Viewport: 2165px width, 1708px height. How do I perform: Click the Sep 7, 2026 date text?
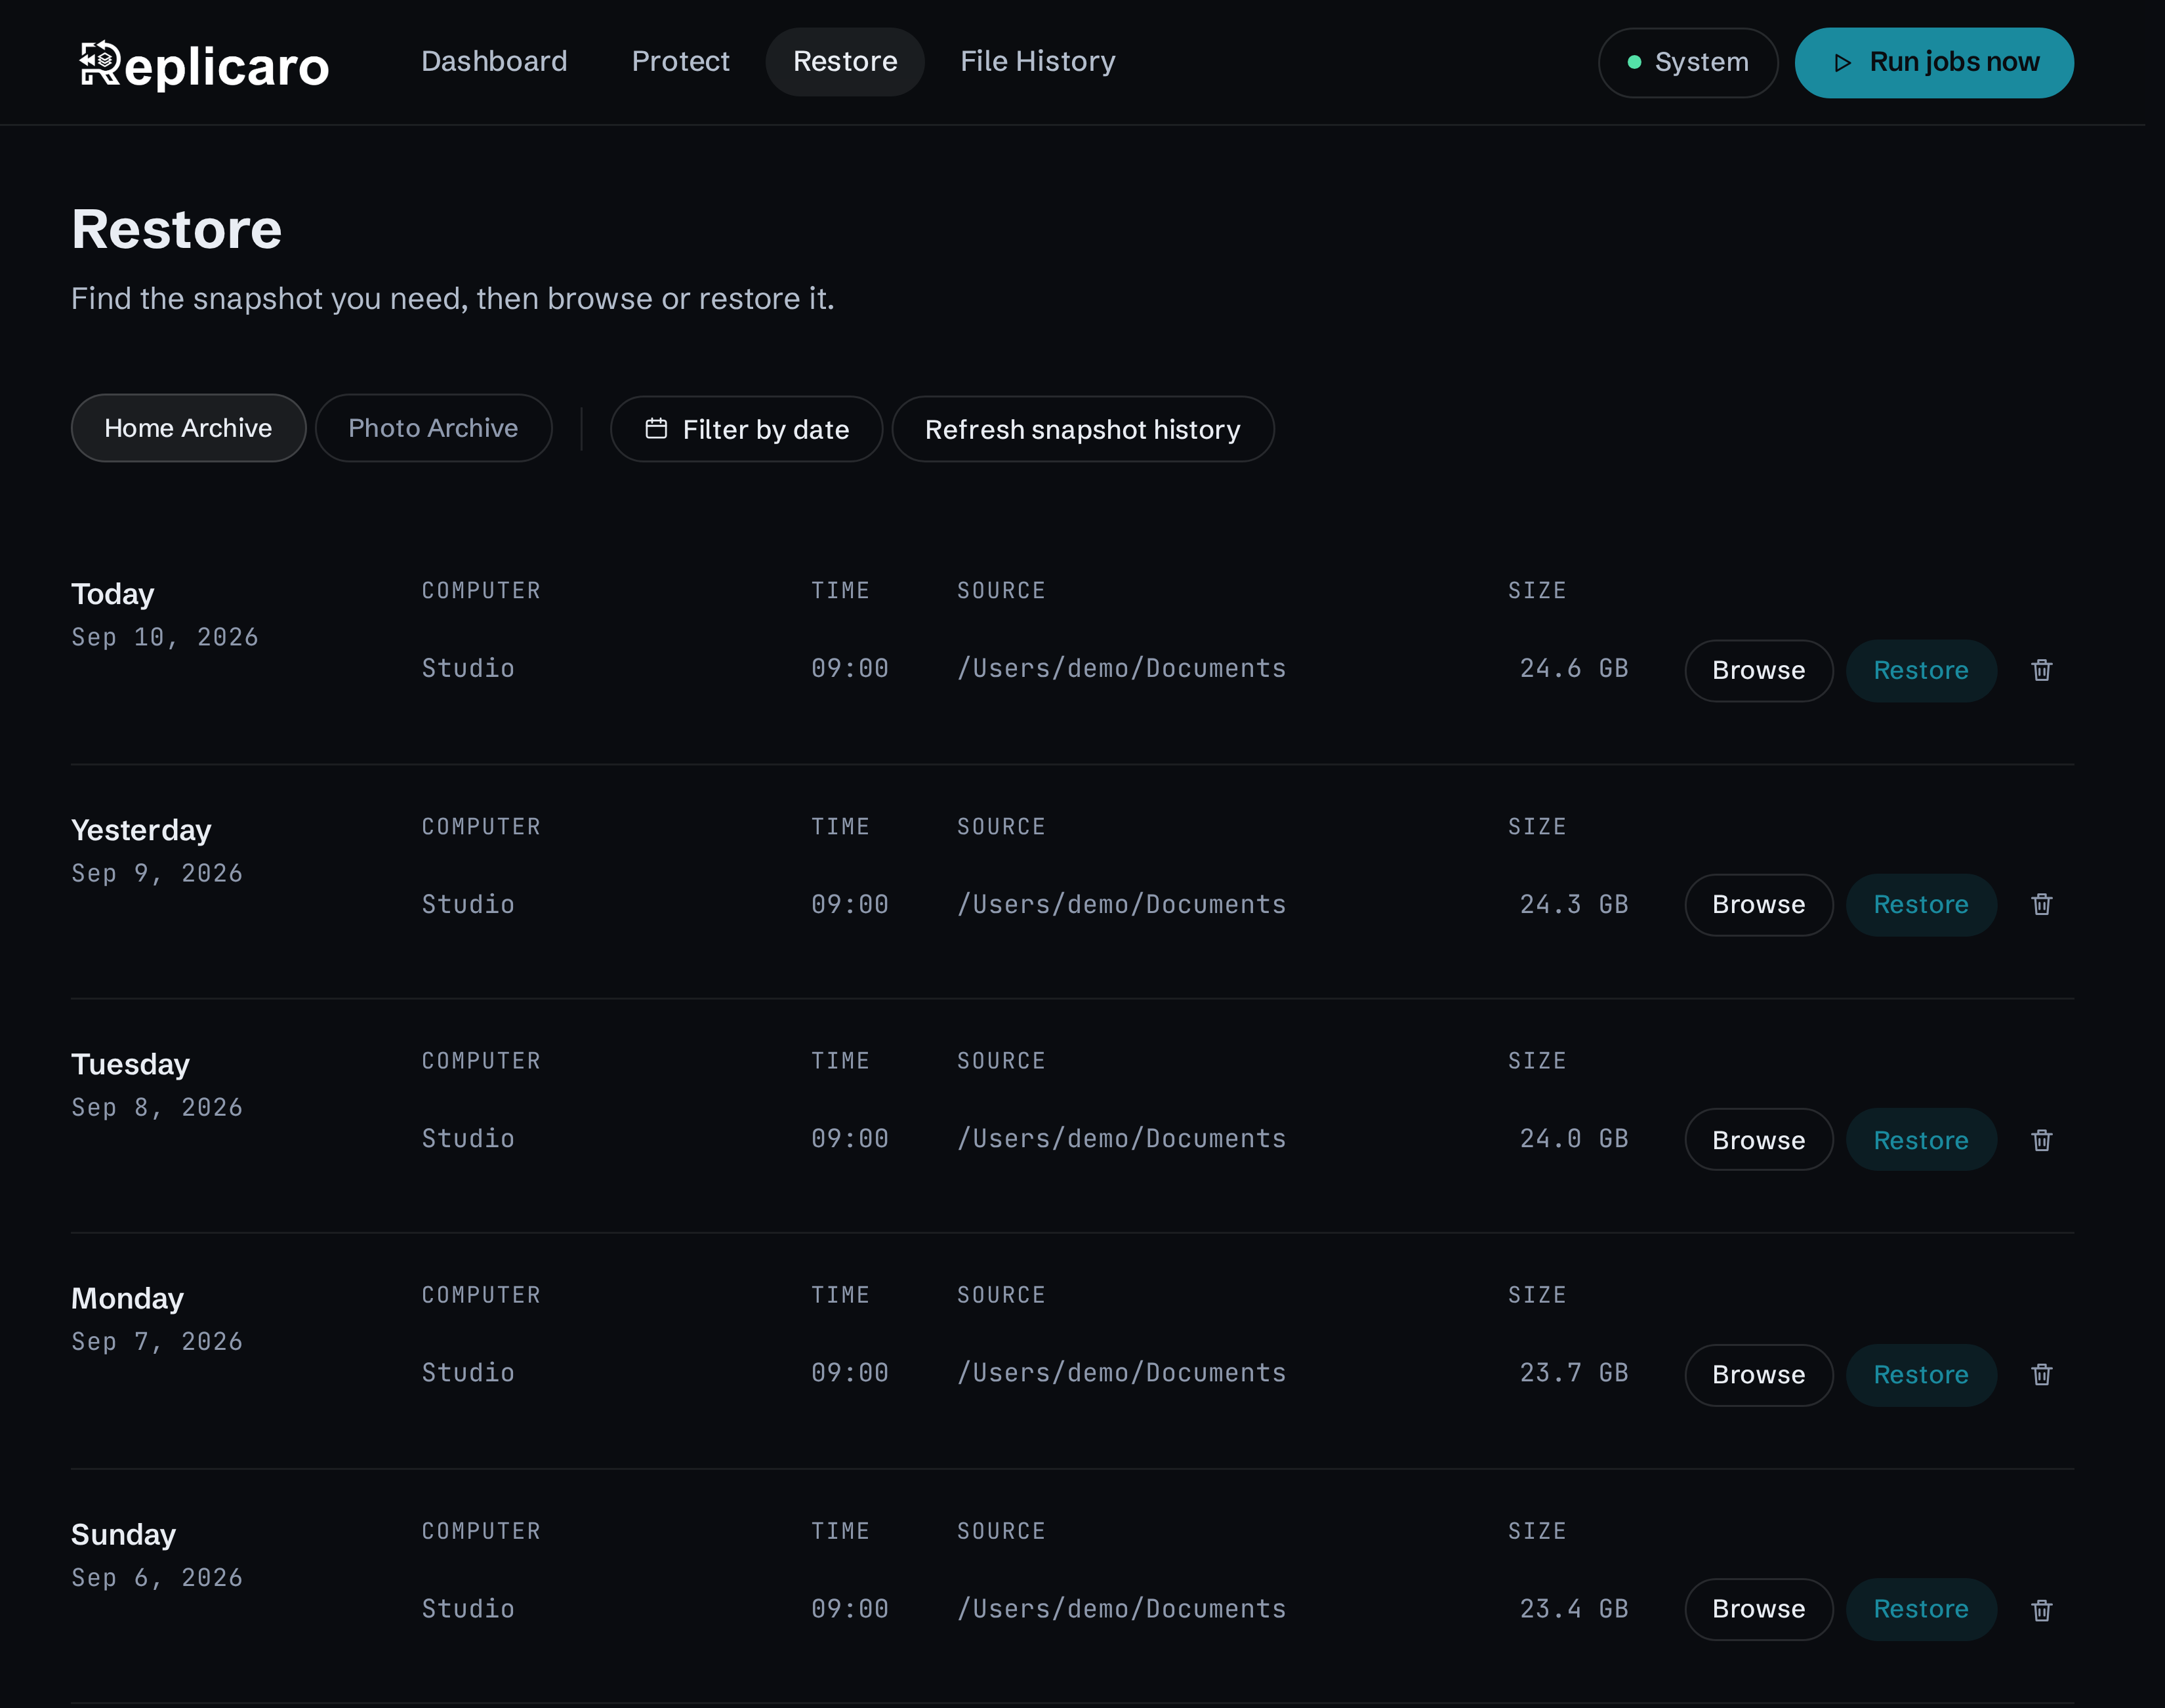(x=157, y=1342)
